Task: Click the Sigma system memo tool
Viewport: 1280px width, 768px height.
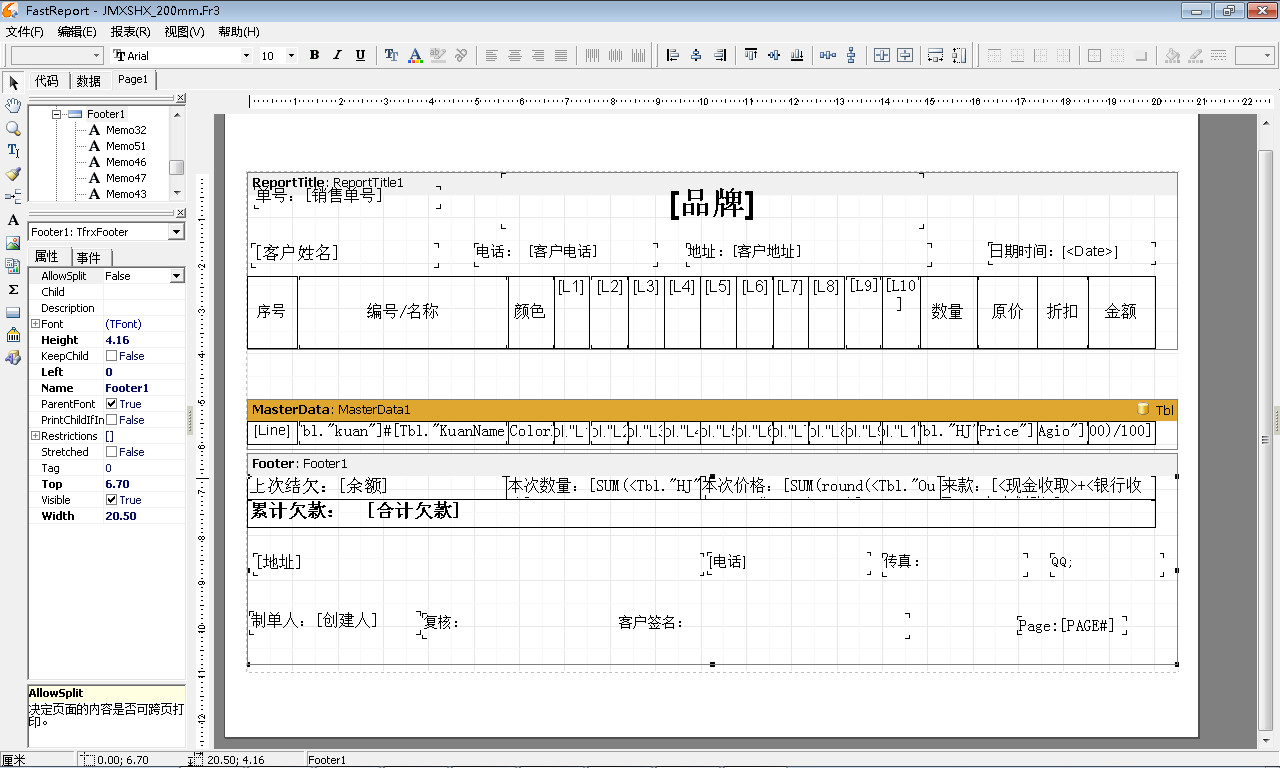Action: (x=13, y=289)
